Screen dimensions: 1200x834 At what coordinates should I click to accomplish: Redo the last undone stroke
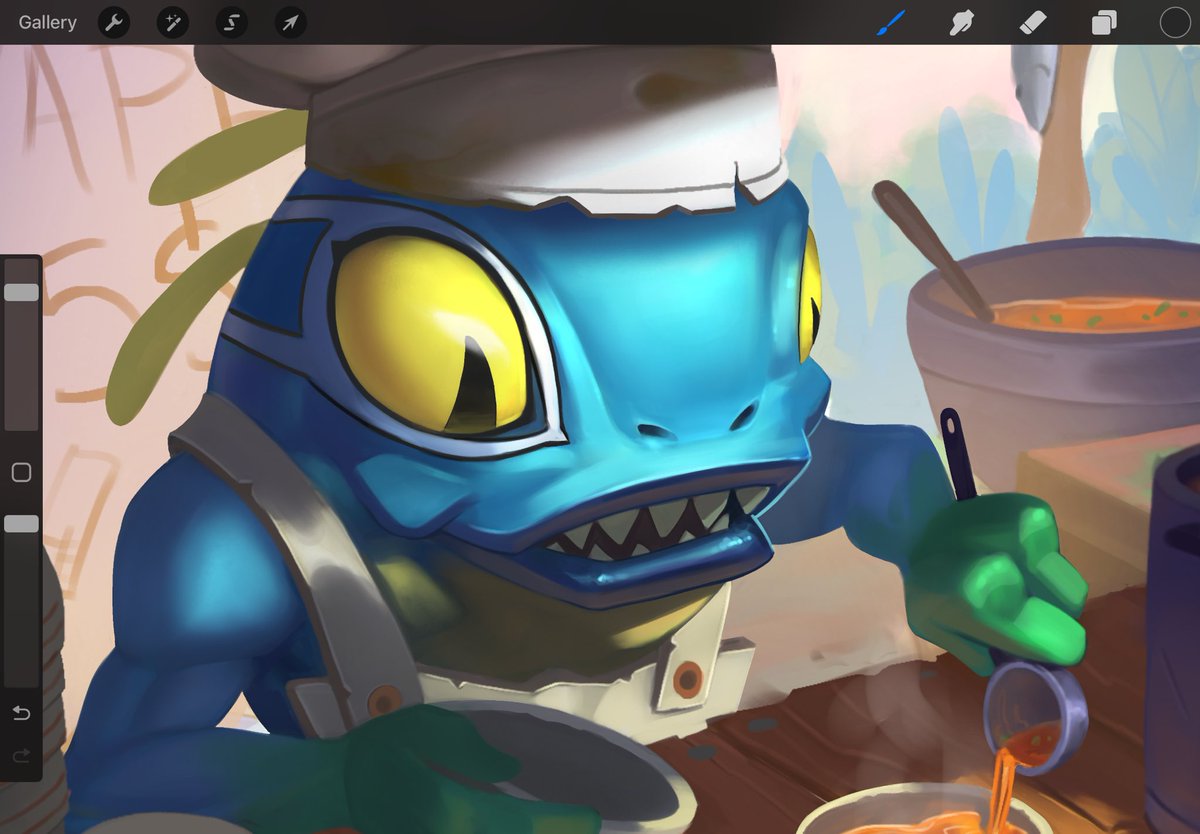point(21,757)
